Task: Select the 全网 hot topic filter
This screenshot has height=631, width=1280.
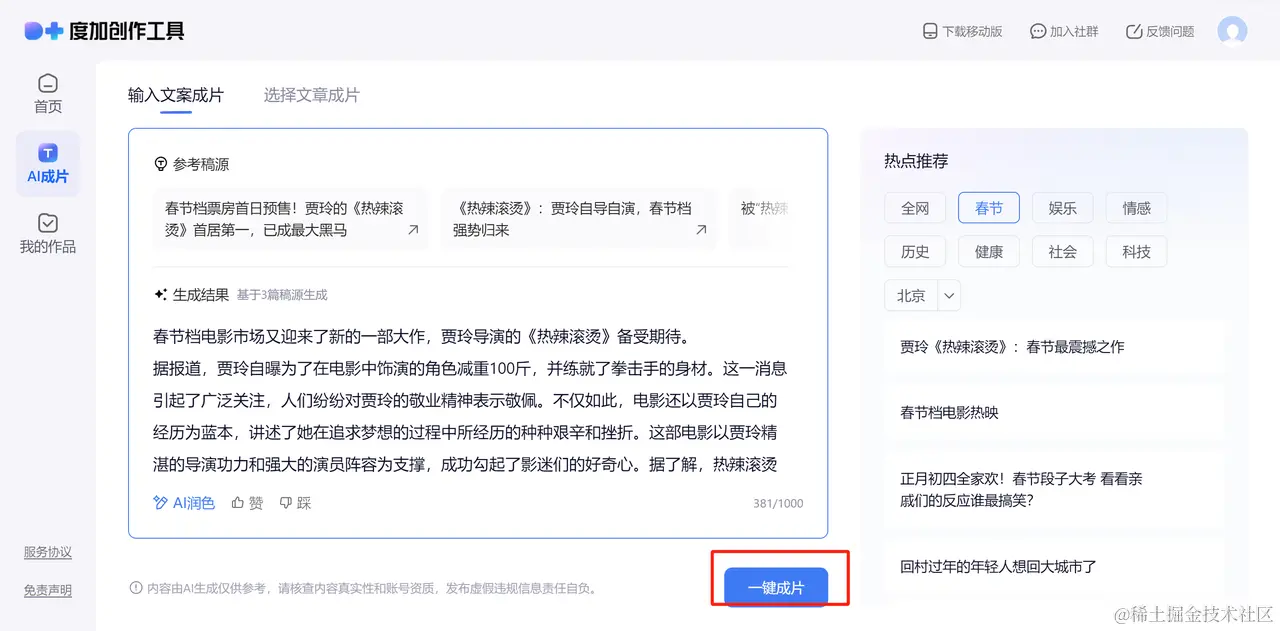Action: [x=915, y=208]
